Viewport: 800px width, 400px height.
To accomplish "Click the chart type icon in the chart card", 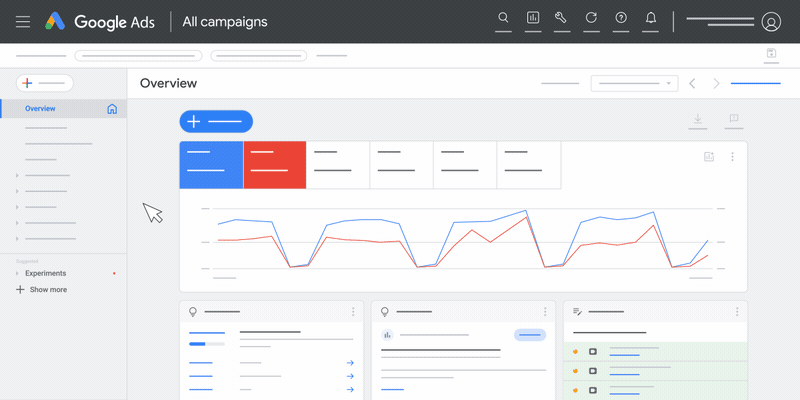I will tap(709, 157).
